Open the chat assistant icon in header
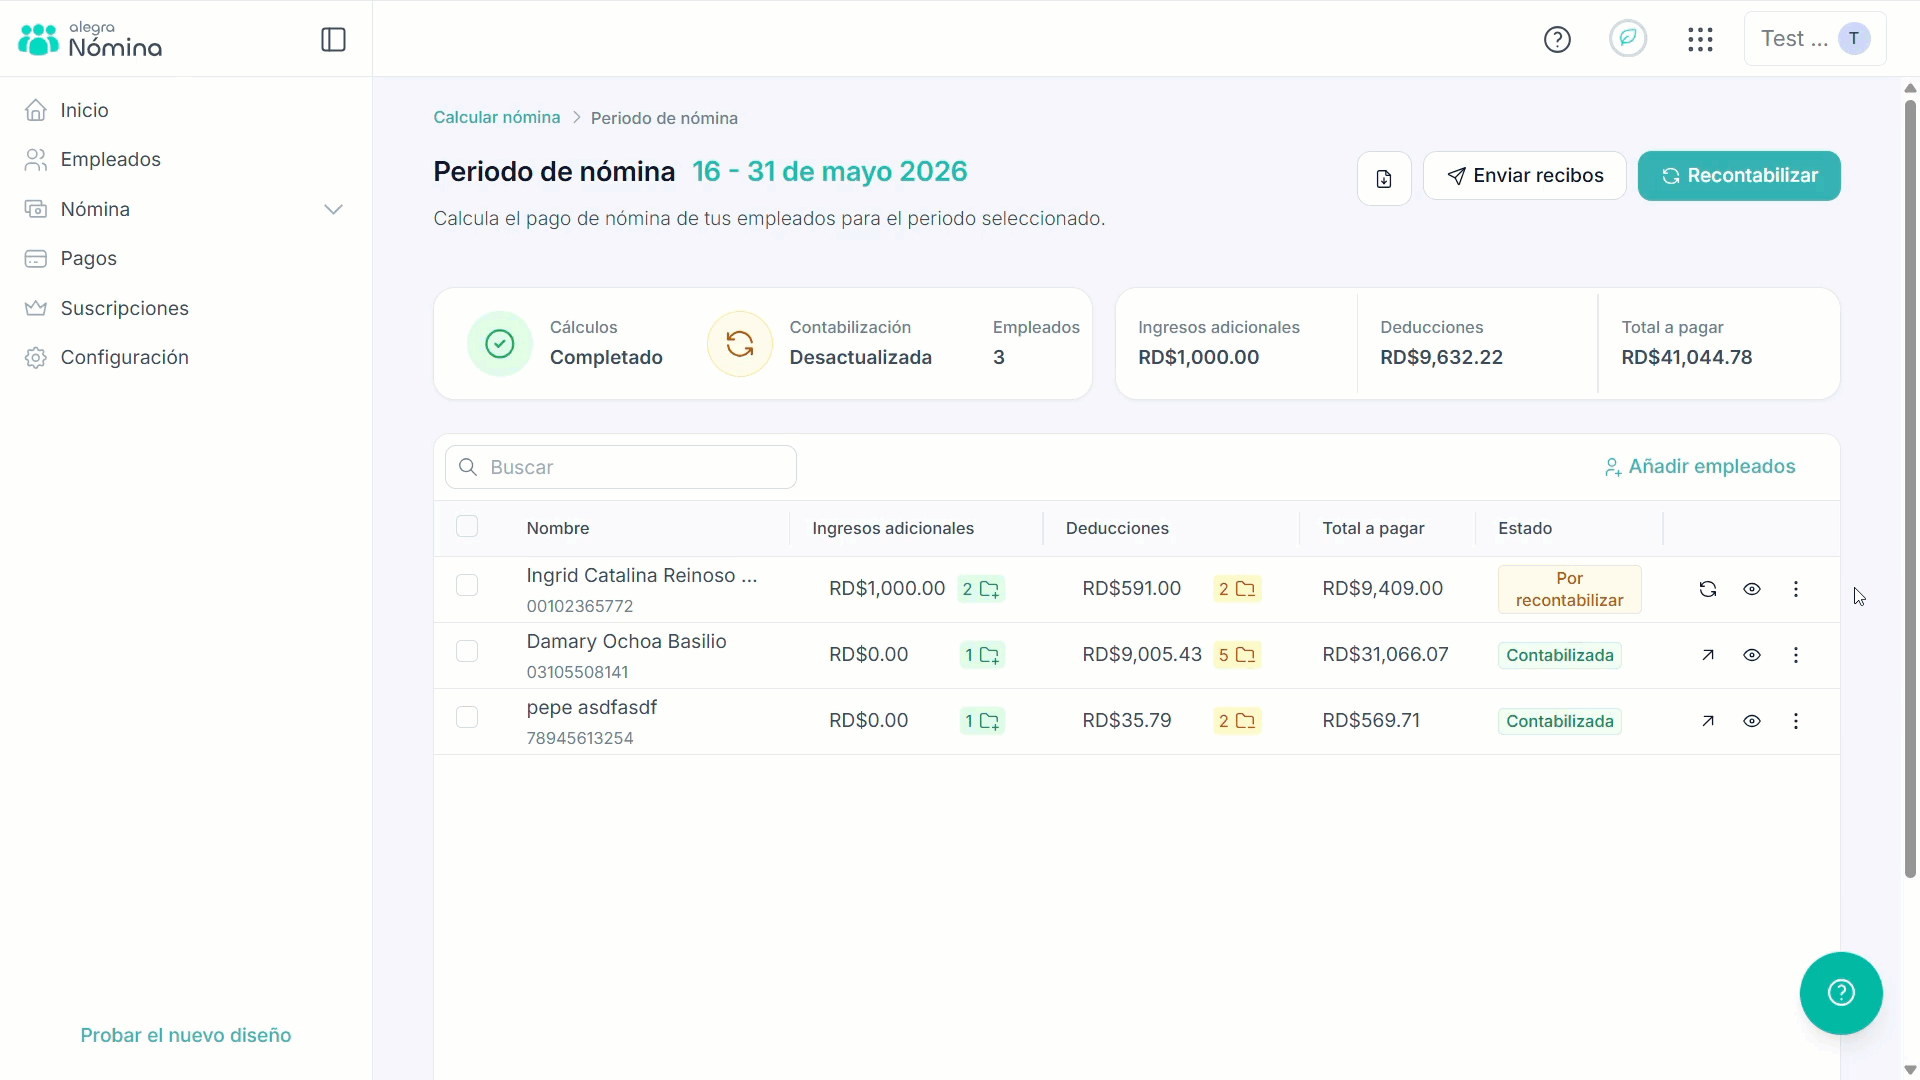1920x1080 pixels. click(1628, 39)
